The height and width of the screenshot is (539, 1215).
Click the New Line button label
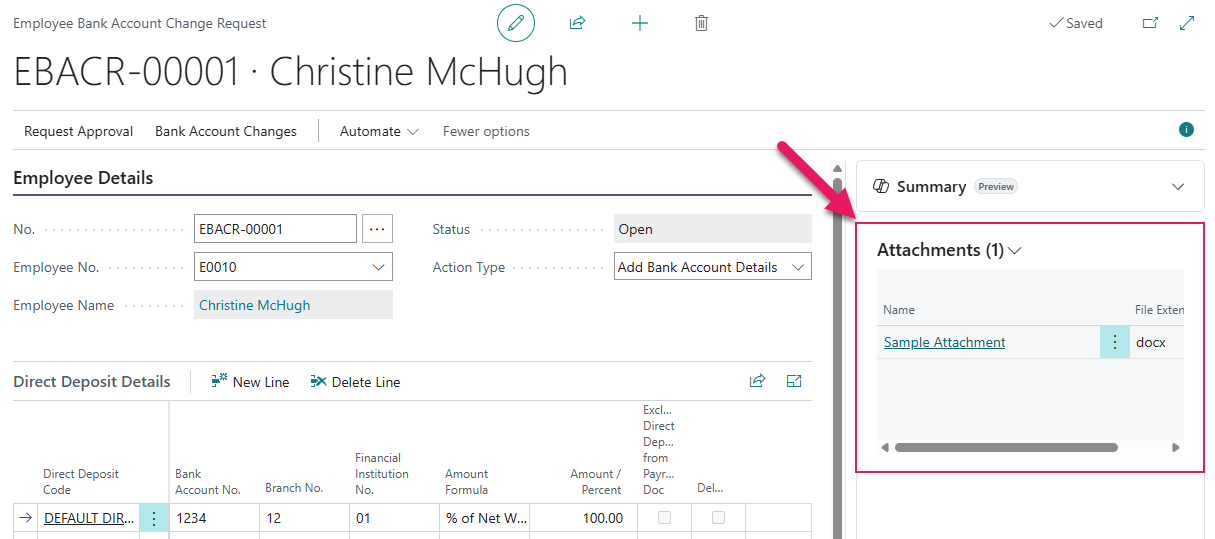click(x=261, y=382)
